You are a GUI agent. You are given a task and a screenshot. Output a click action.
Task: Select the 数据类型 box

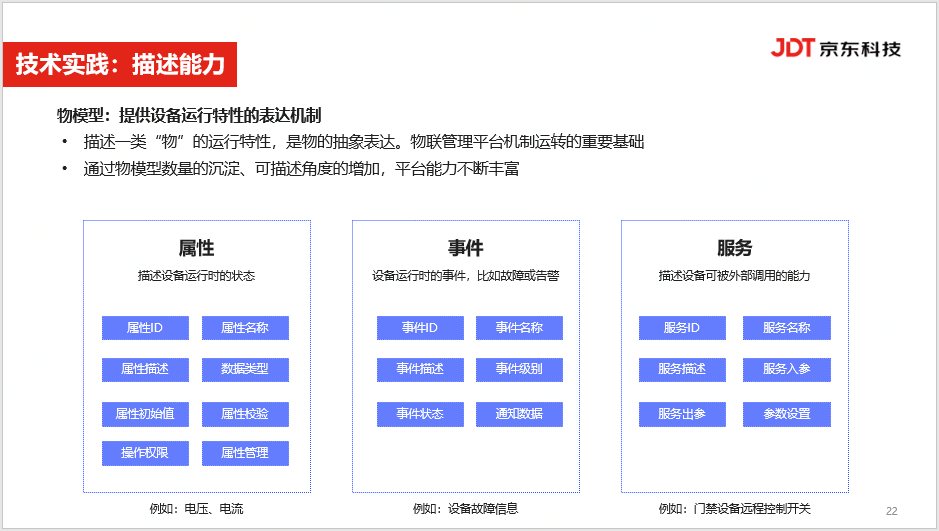point(245,369)
